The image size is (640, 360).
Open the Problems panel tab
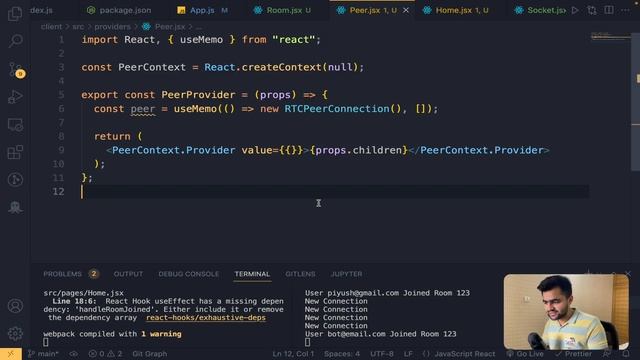coord(62,274)
